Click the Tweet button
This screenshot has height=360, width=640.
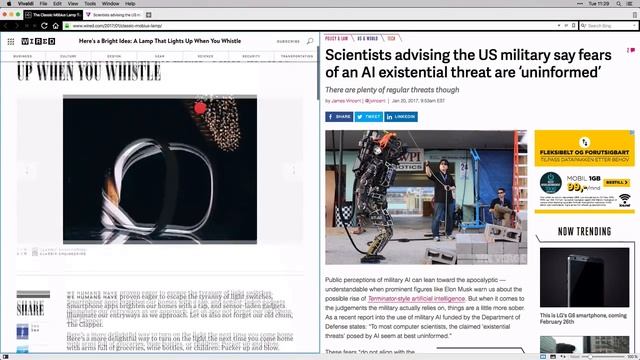pos(369,117)
